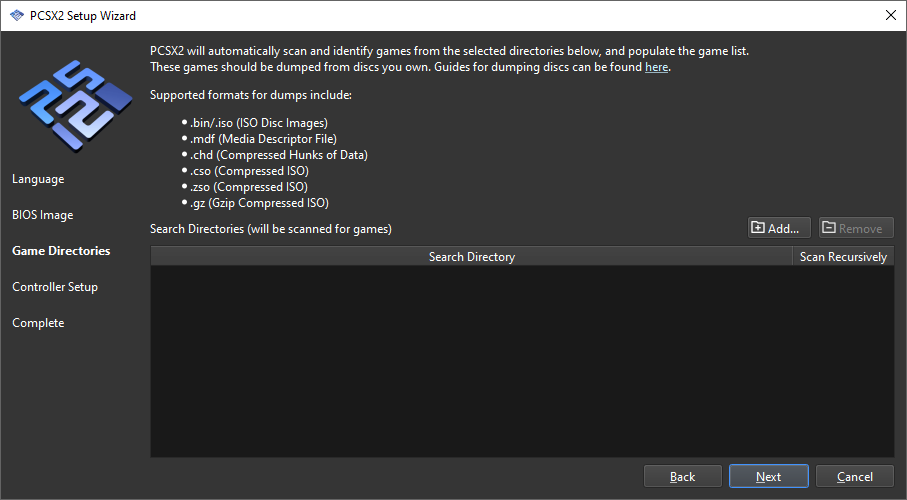The image size is (907, 500).
Task: Select the Language step in sidebar
Action: (x=38, y=179)
